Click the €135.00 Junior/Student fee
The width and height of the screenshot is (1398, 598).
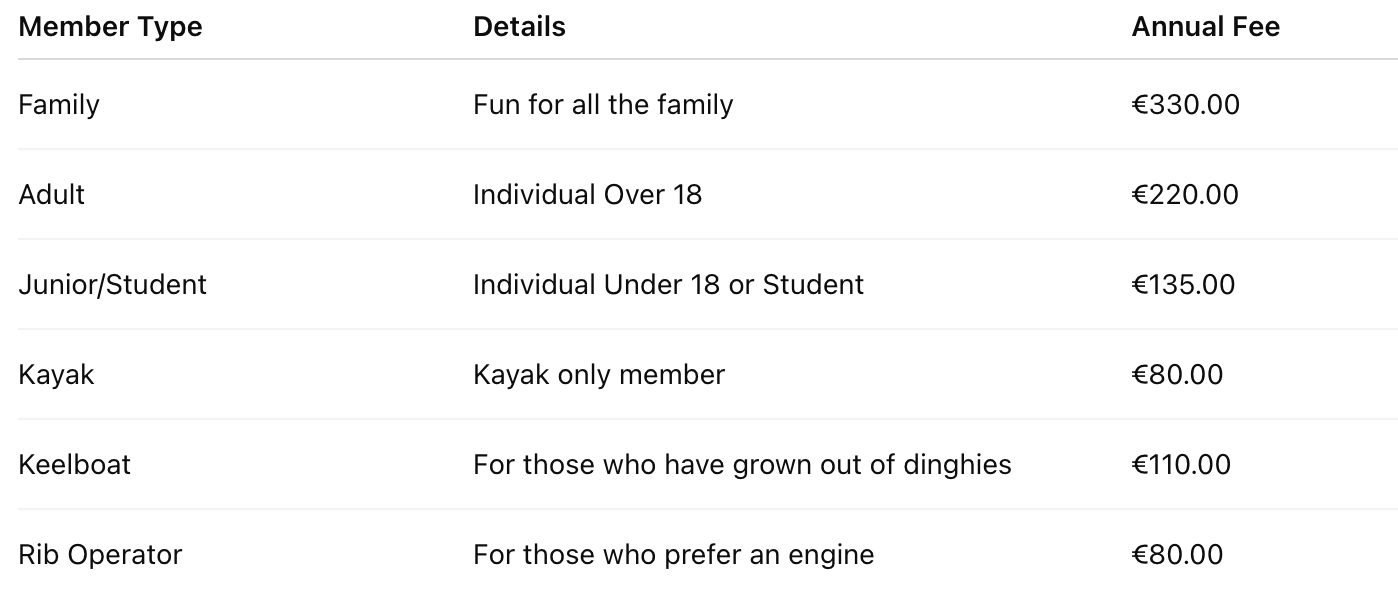point(1183,284)
